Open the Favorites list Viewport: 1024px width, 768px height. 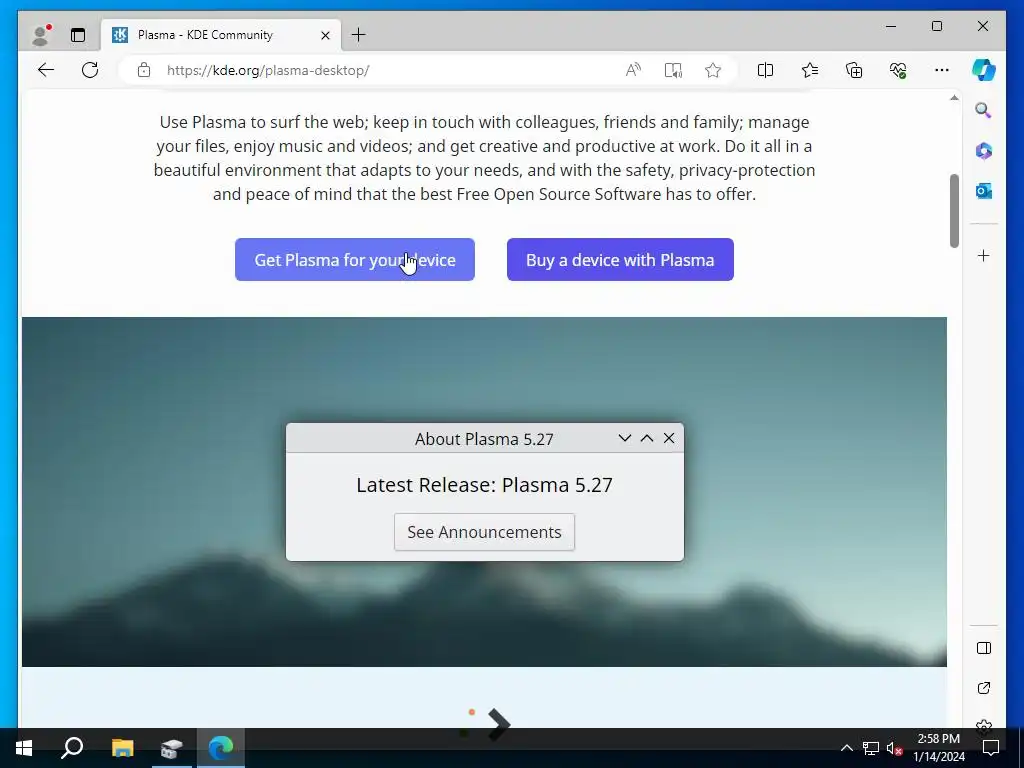click(x=810, y=70)
